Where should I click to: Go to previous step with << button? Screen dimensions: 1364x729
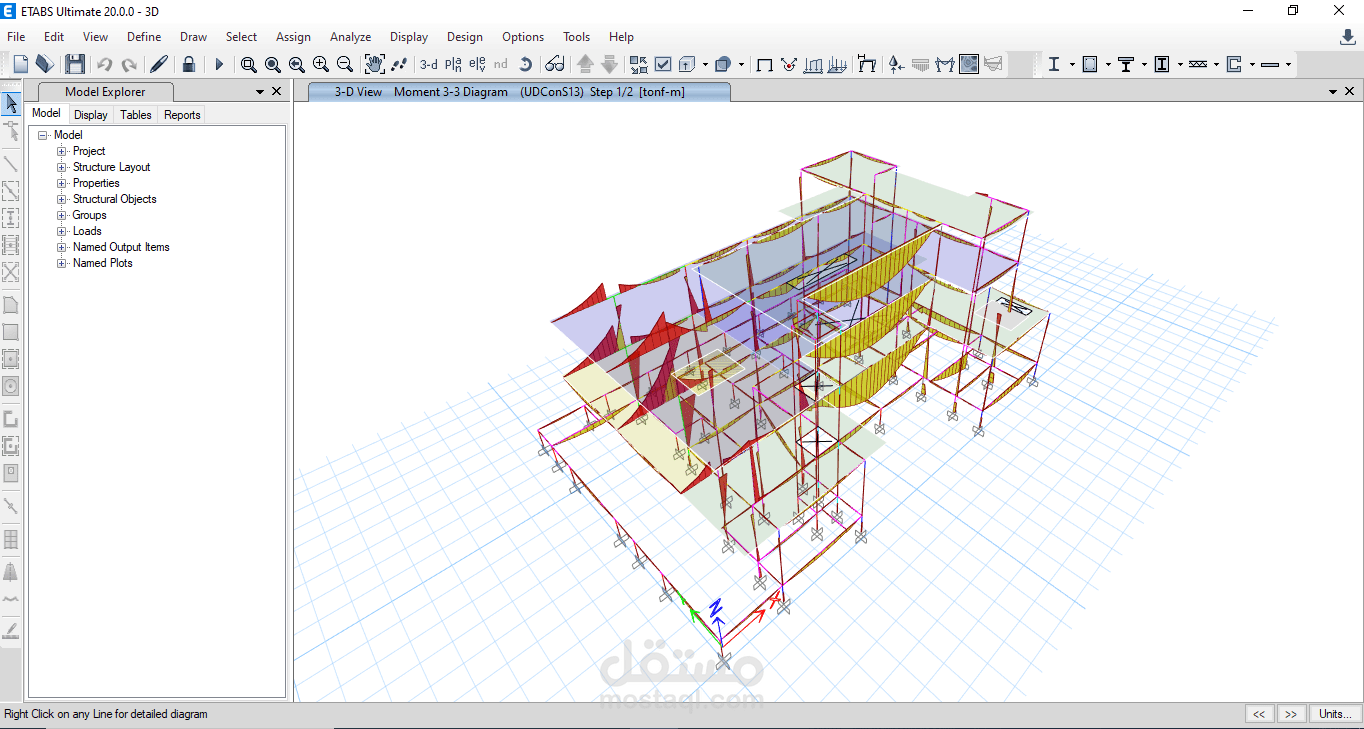(x=1259, y=714)
